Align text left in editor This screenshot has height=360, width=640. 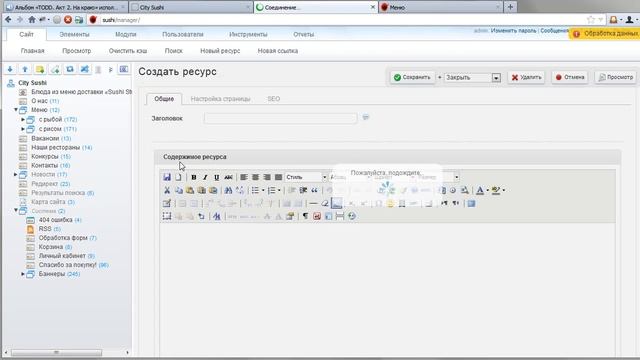(244, 177)
